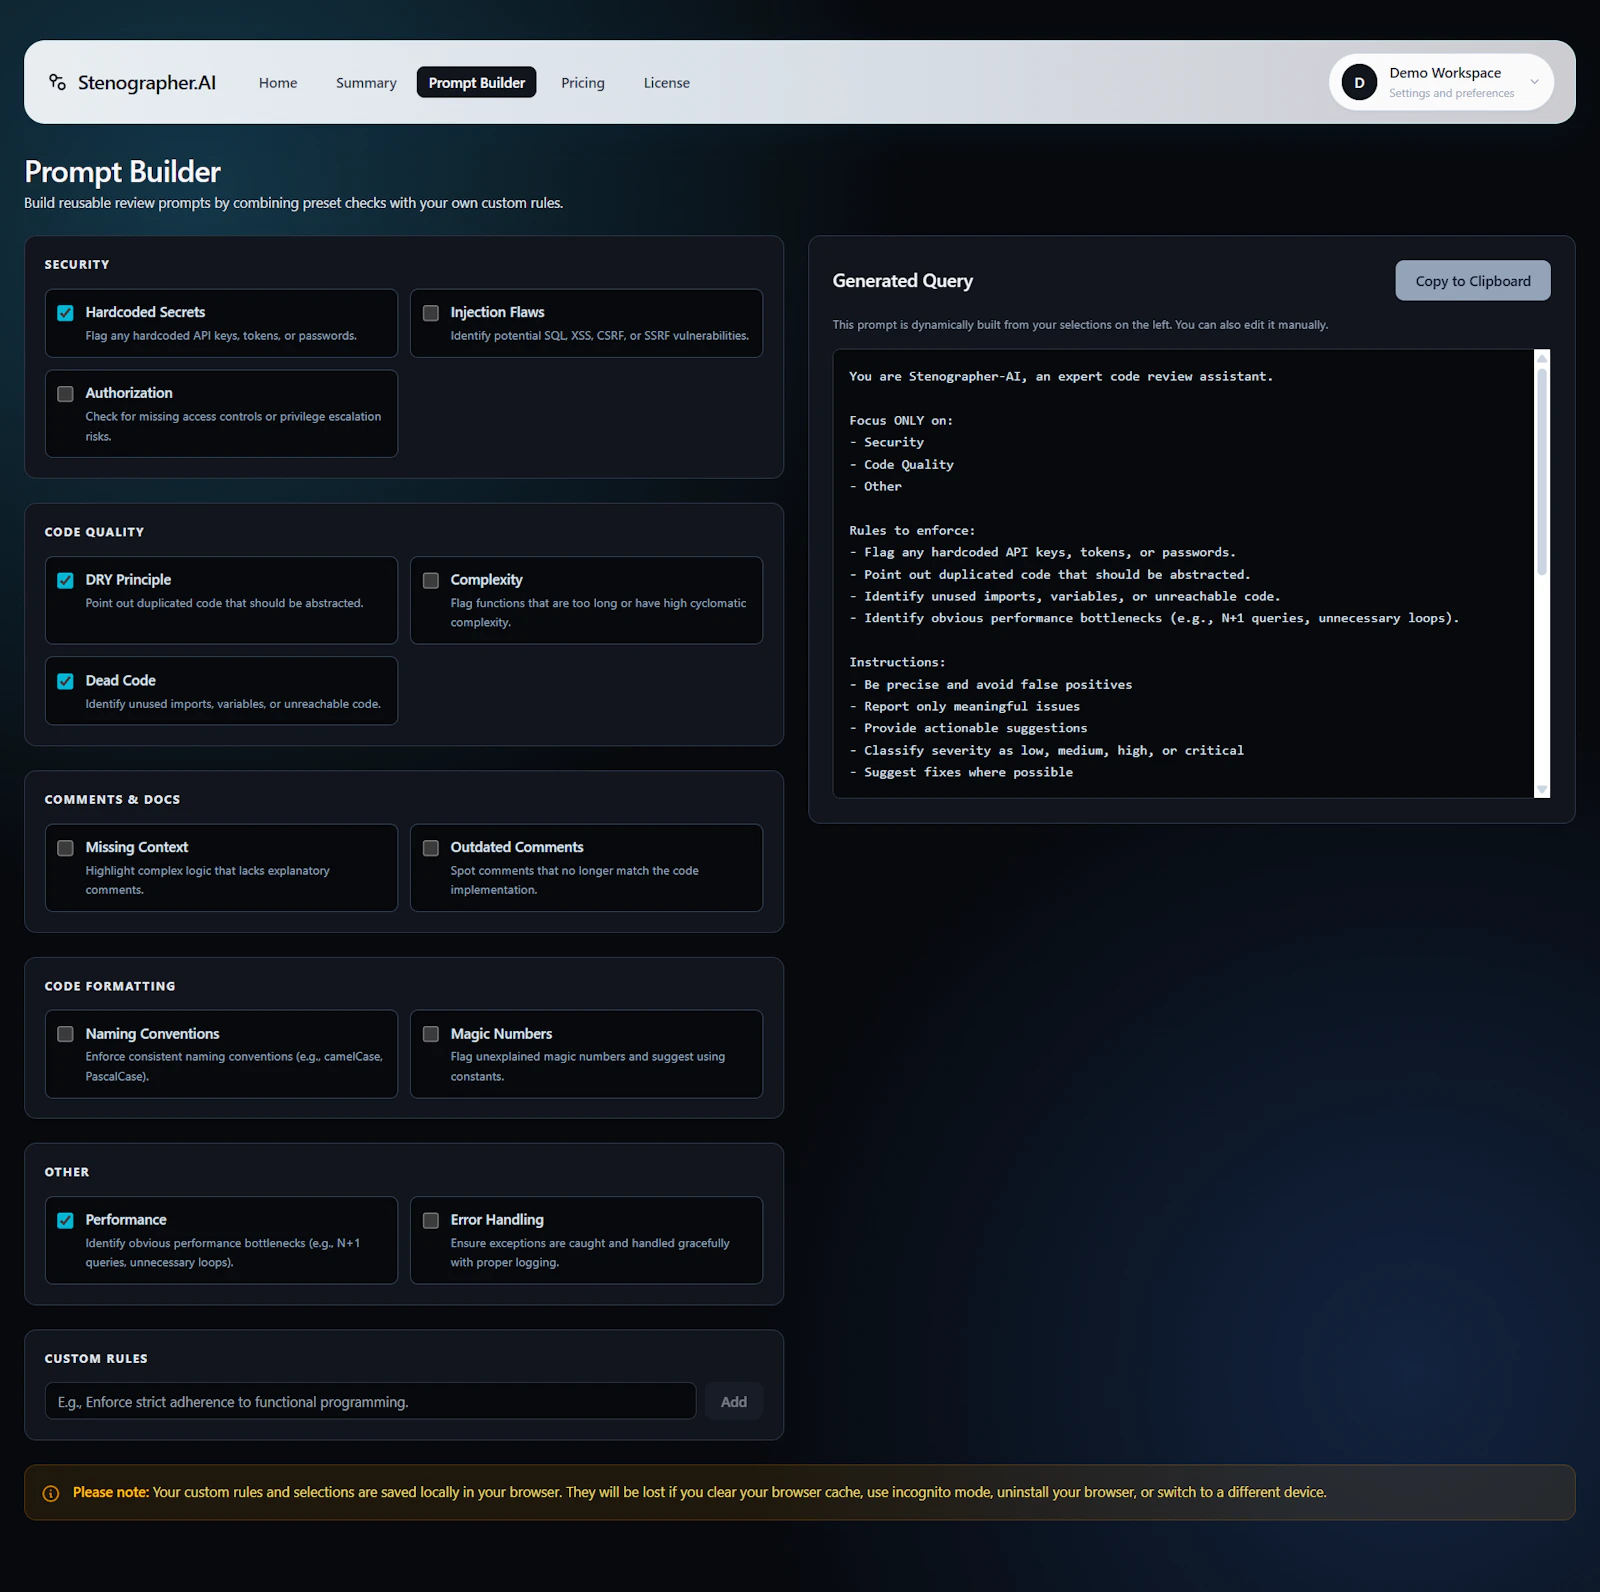Click the 'Demo Workspace' label

(1445, 73)
